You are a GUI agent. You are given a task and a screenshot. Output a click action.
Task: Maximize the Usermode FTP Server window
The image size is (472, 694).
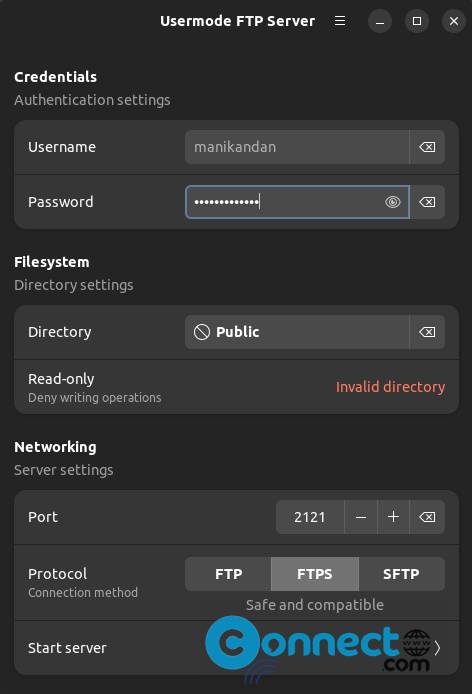417,21
